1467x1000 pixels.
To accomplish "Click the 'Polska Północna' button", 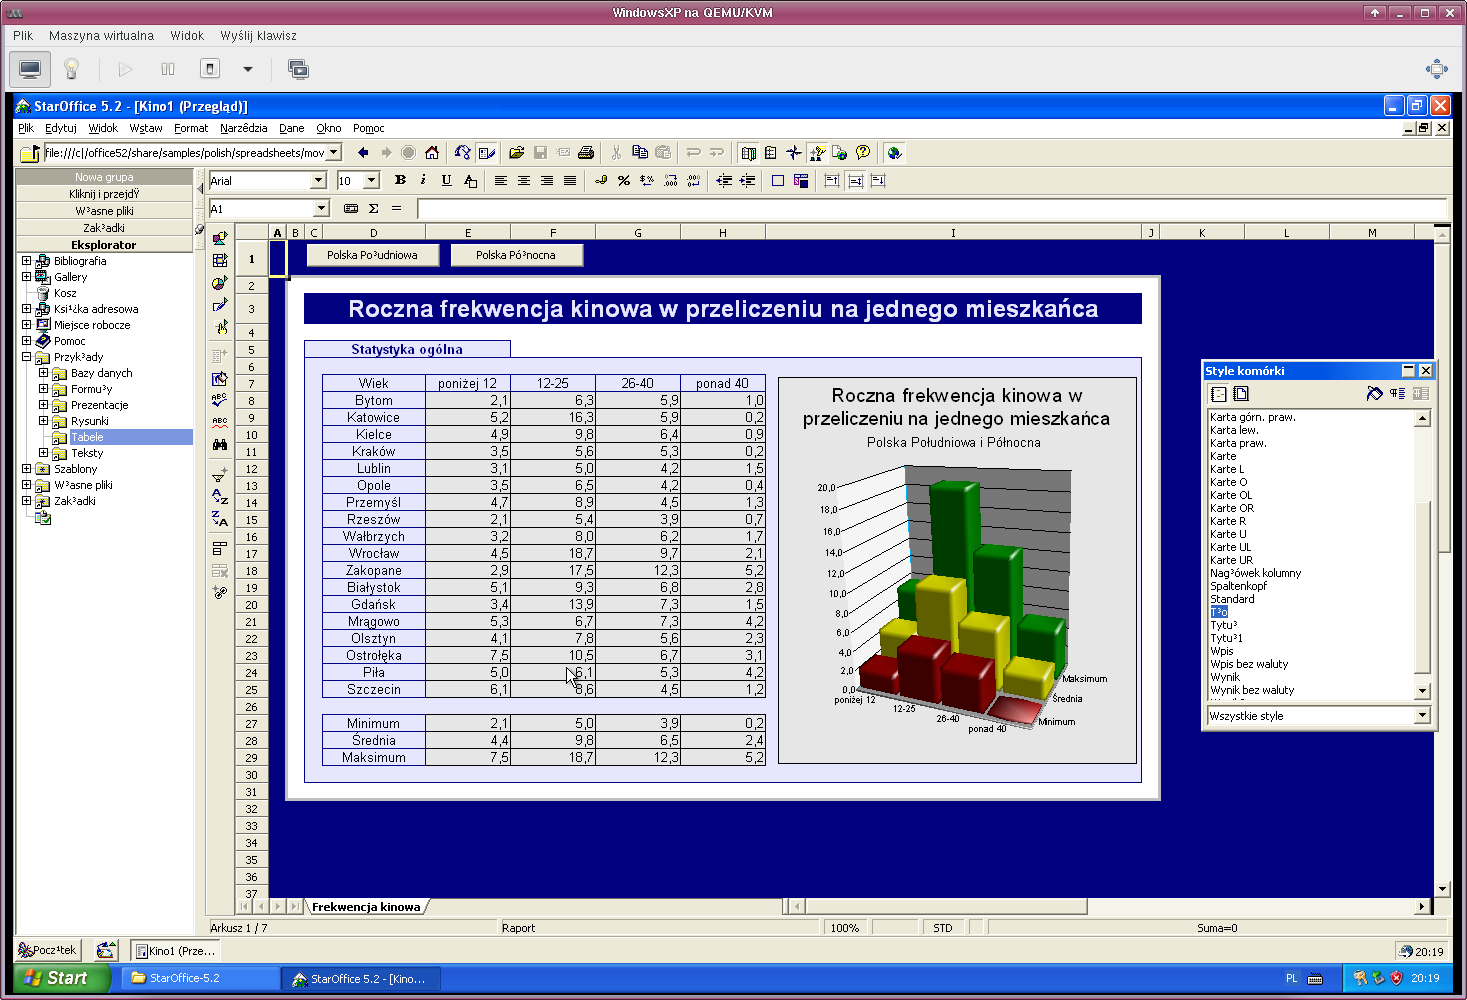I will [x=516, y=255].
